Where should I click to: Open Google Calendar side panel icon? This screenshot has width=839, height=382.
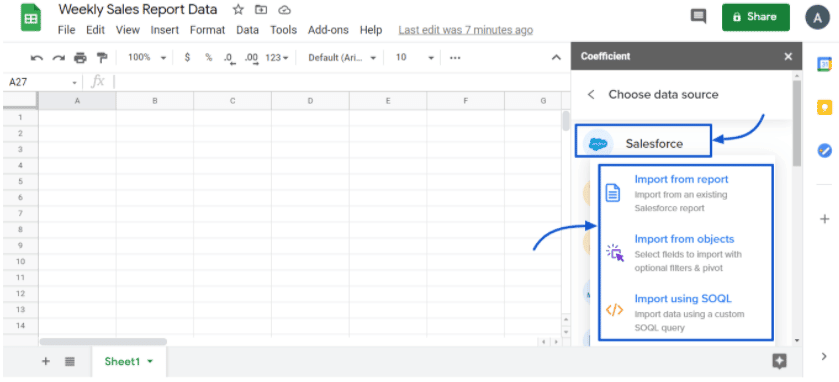pos(825,64)
